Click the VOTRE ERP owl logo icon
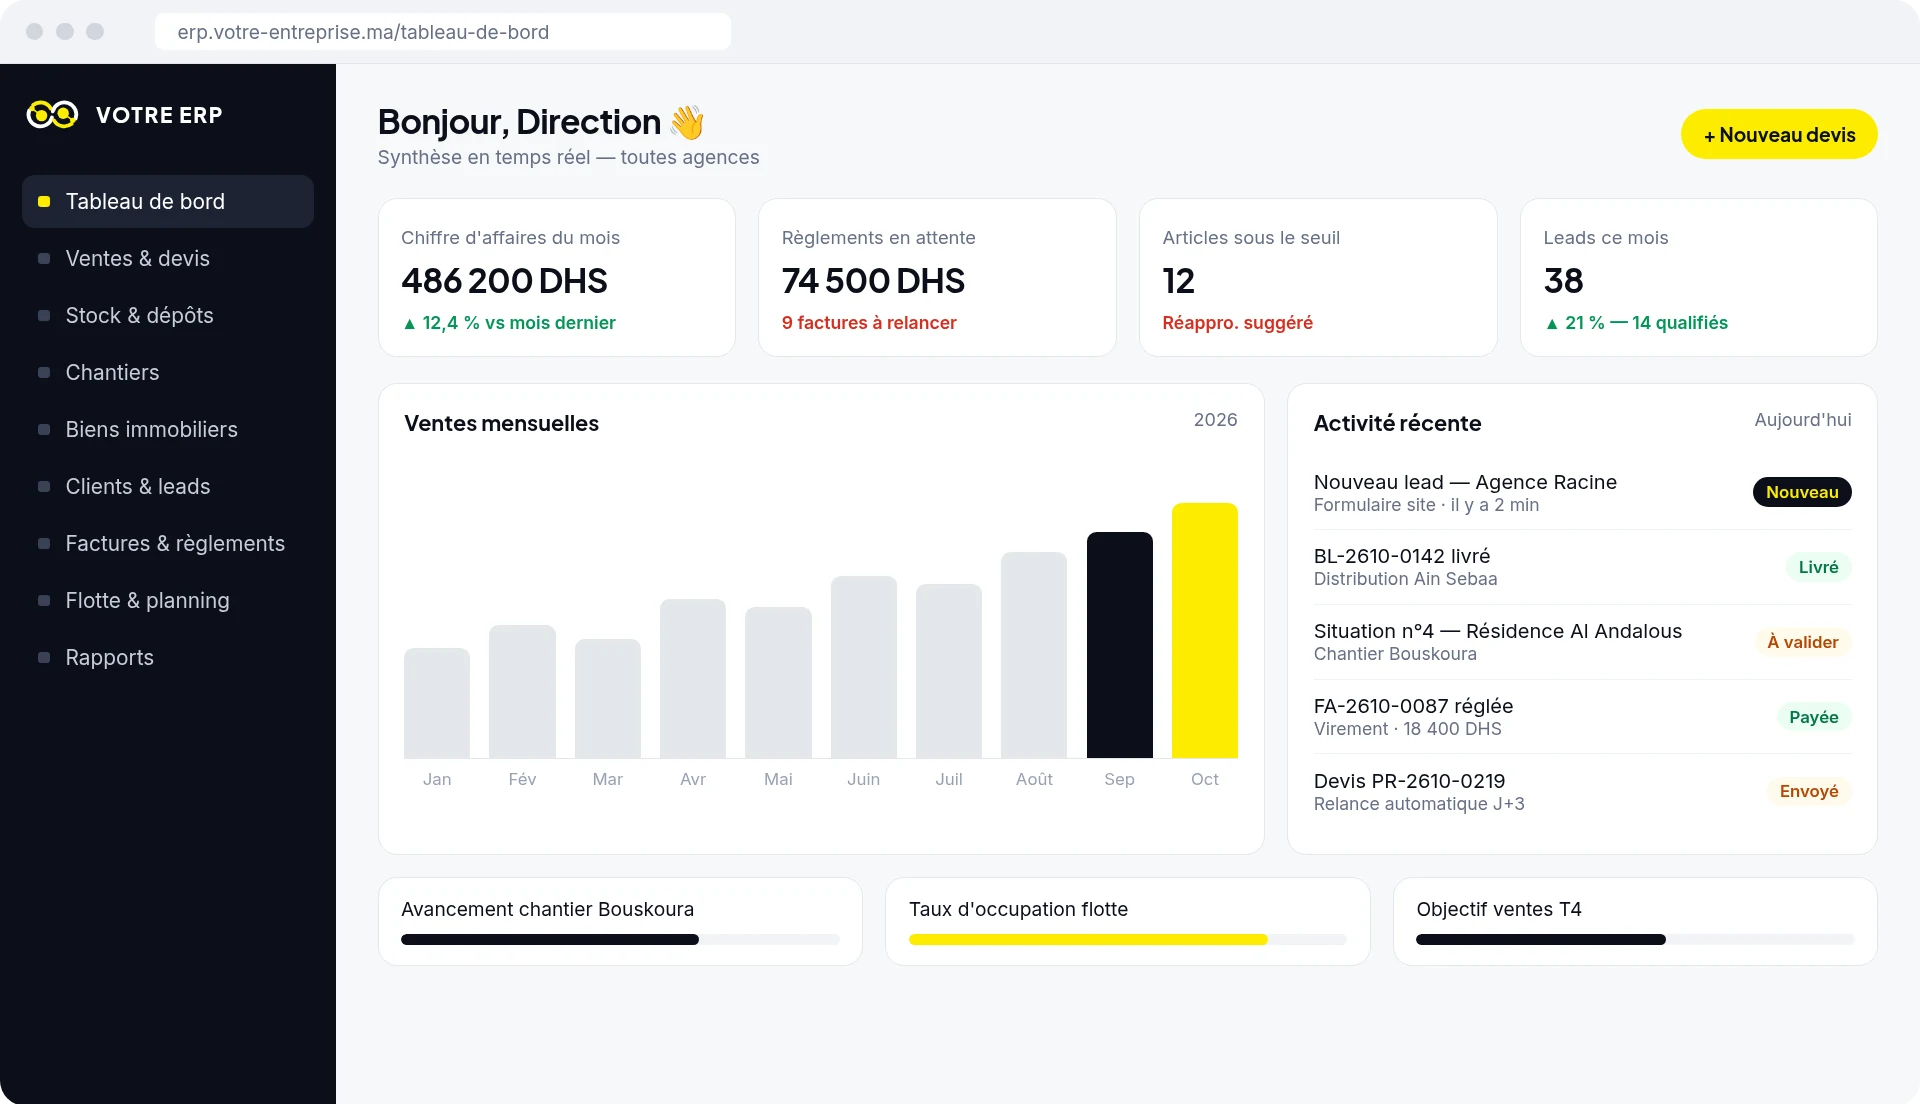Screen dimensions: 1920x1104 tap(52, 115)
